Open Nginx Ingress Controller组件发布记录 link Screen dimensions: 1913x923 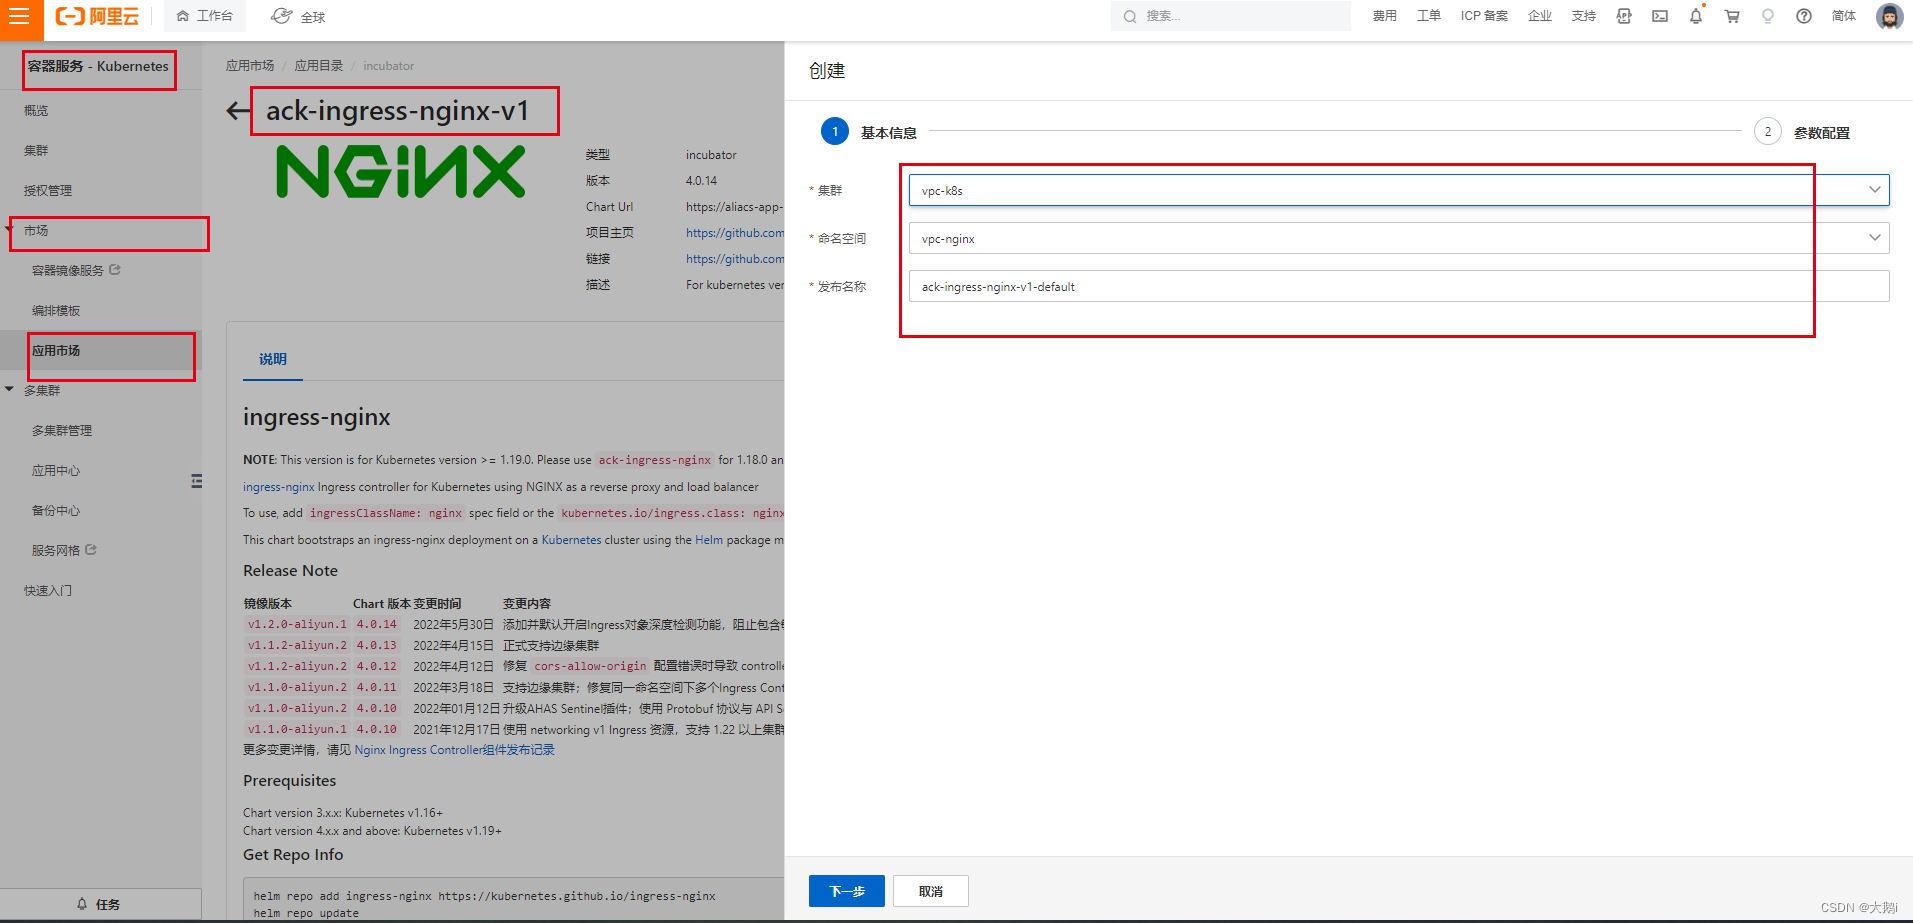pyautogui.click(x=454, y=750)
